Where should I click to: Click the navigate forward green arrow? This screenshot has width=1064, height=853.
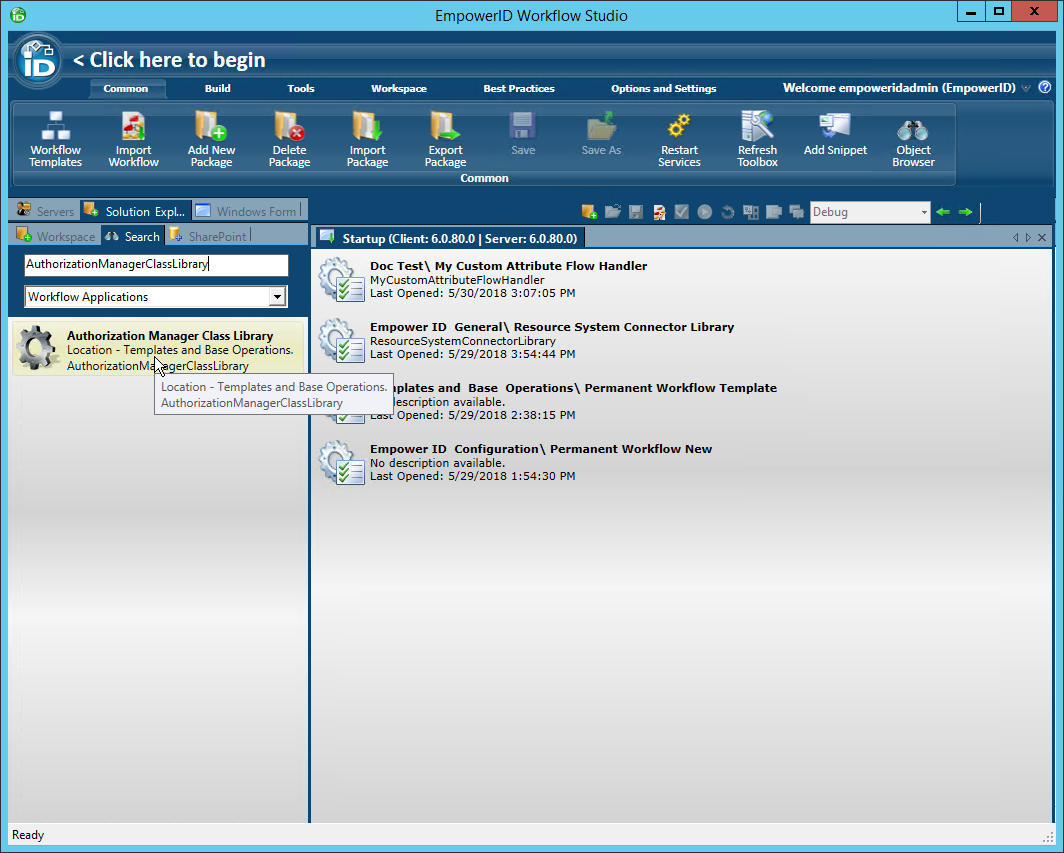coord(964,211)
